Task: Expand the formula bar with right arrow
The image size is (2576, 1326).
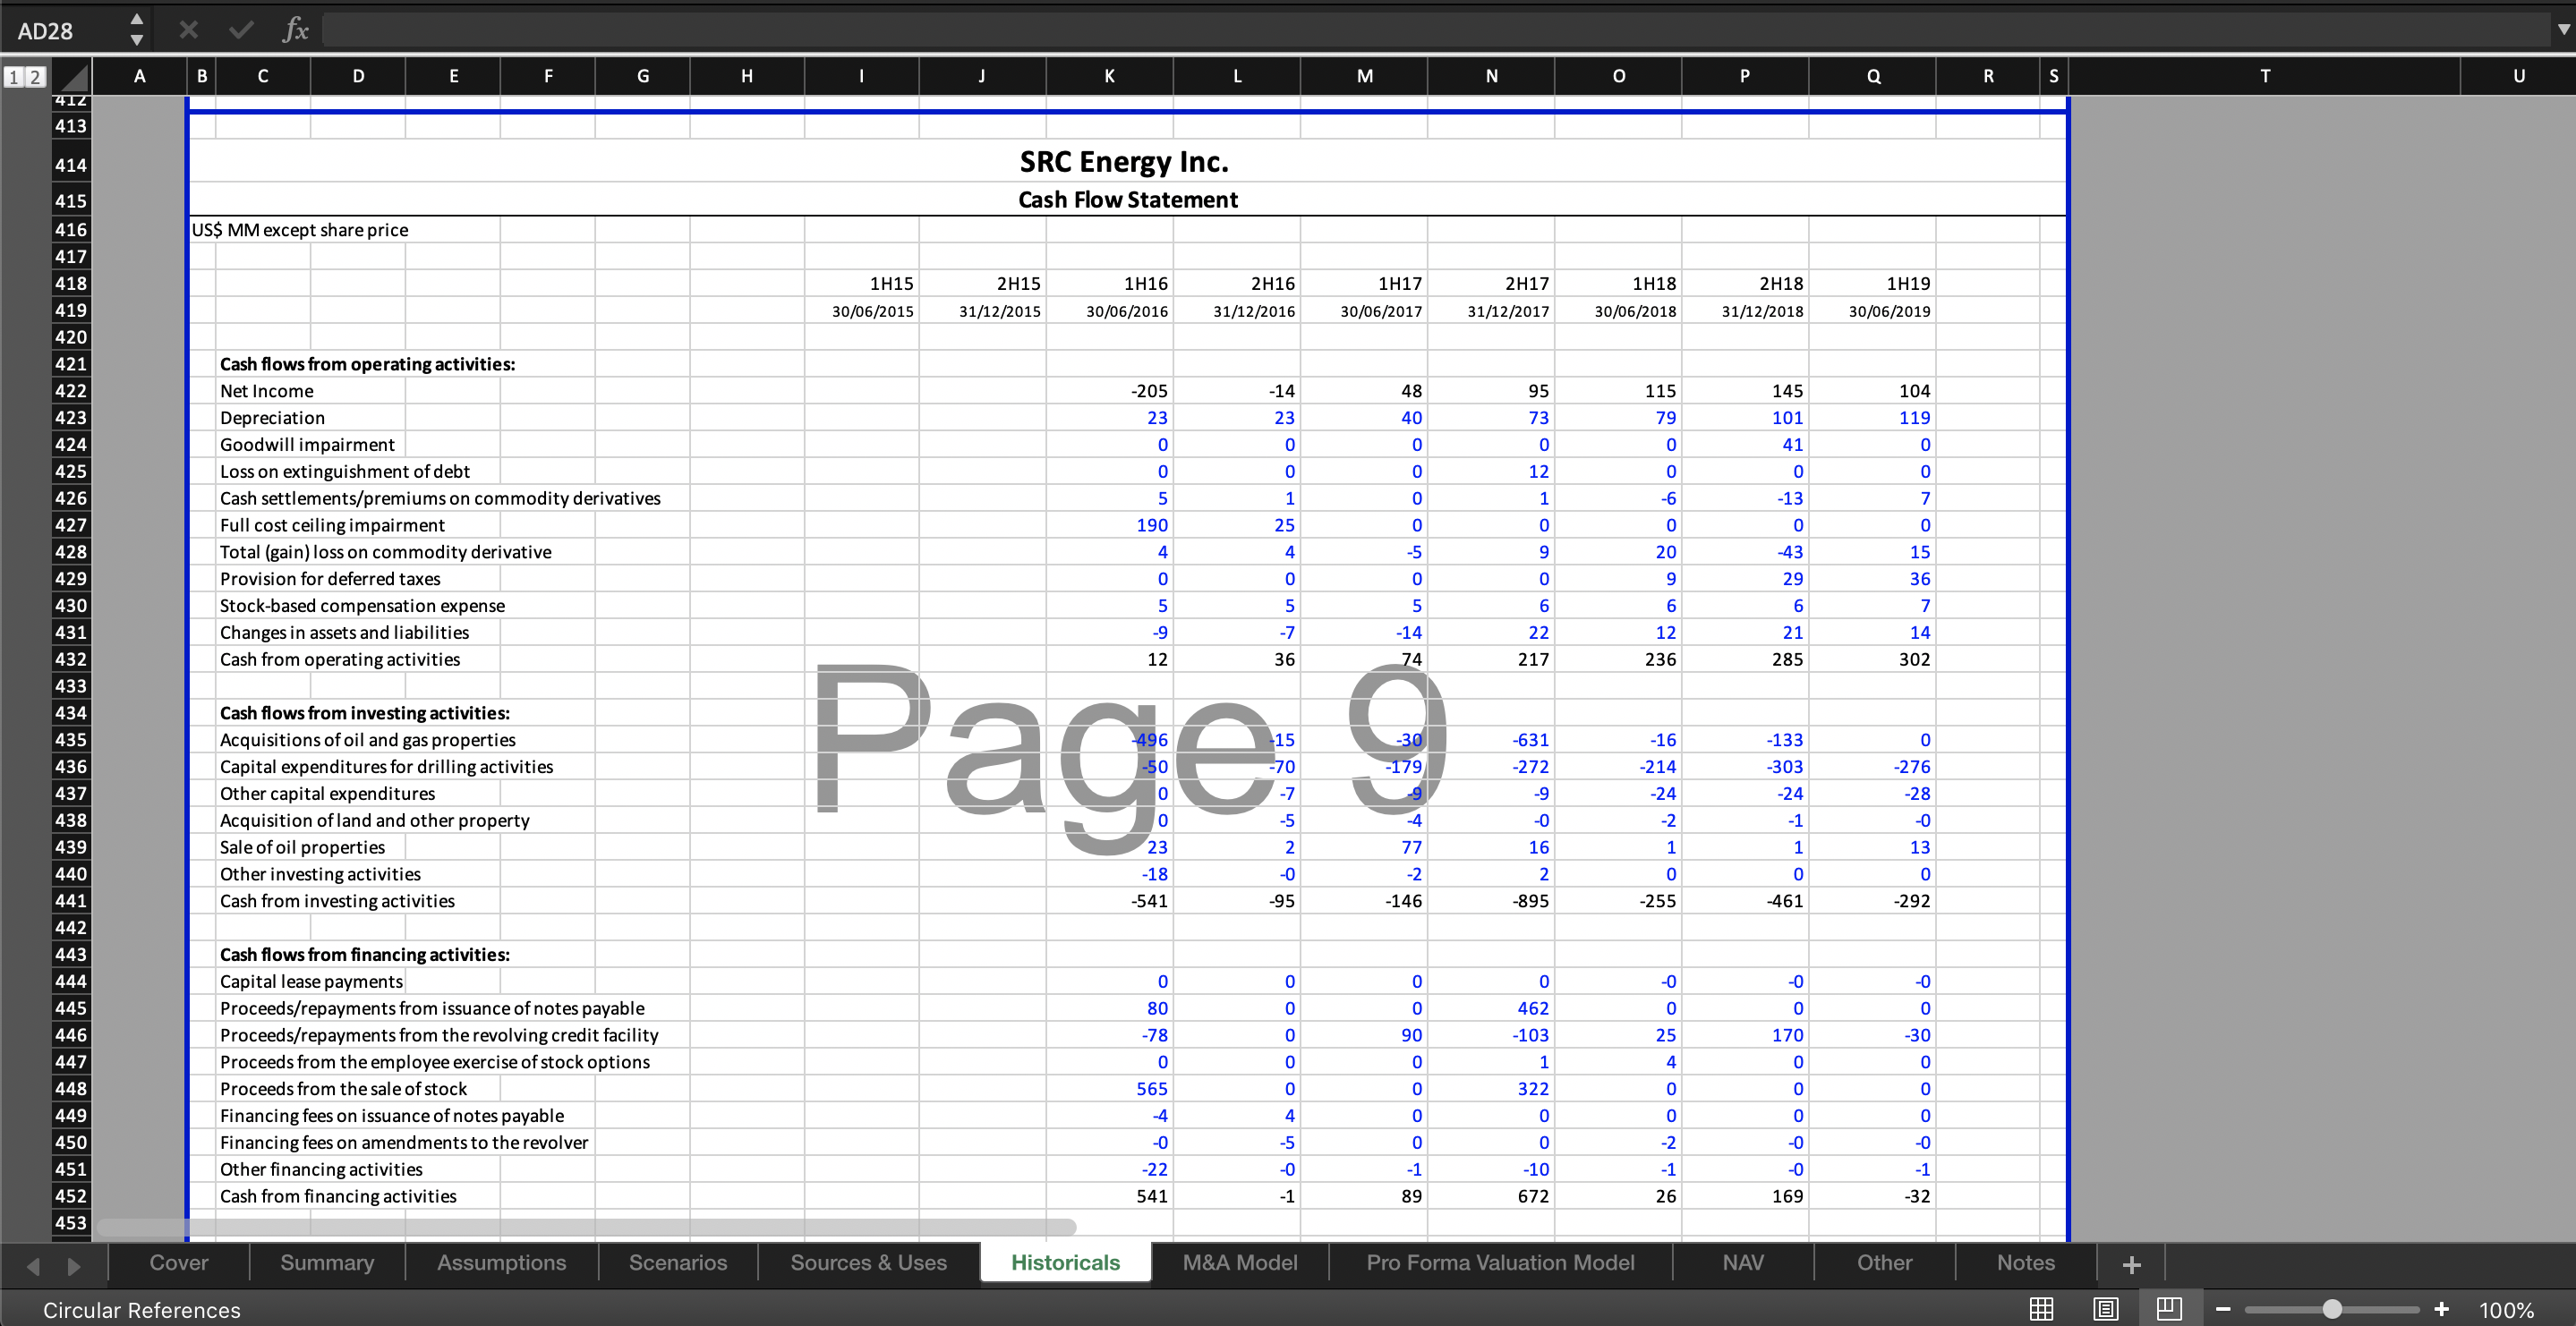Action: point(2563,30)
